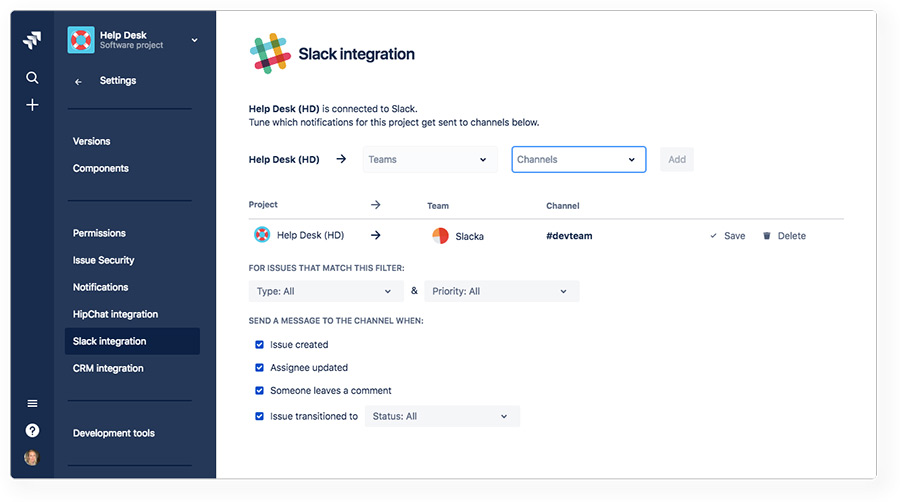Open Permissions settings
900x502 pixels.
(99, 233)
